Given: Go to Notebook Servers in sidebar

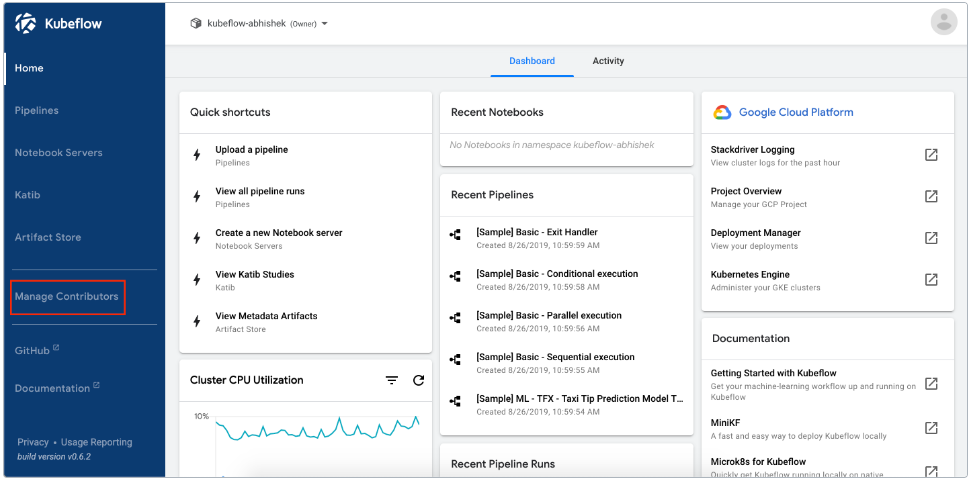Looking at the screenshot, I should click(x=58, y=153).
